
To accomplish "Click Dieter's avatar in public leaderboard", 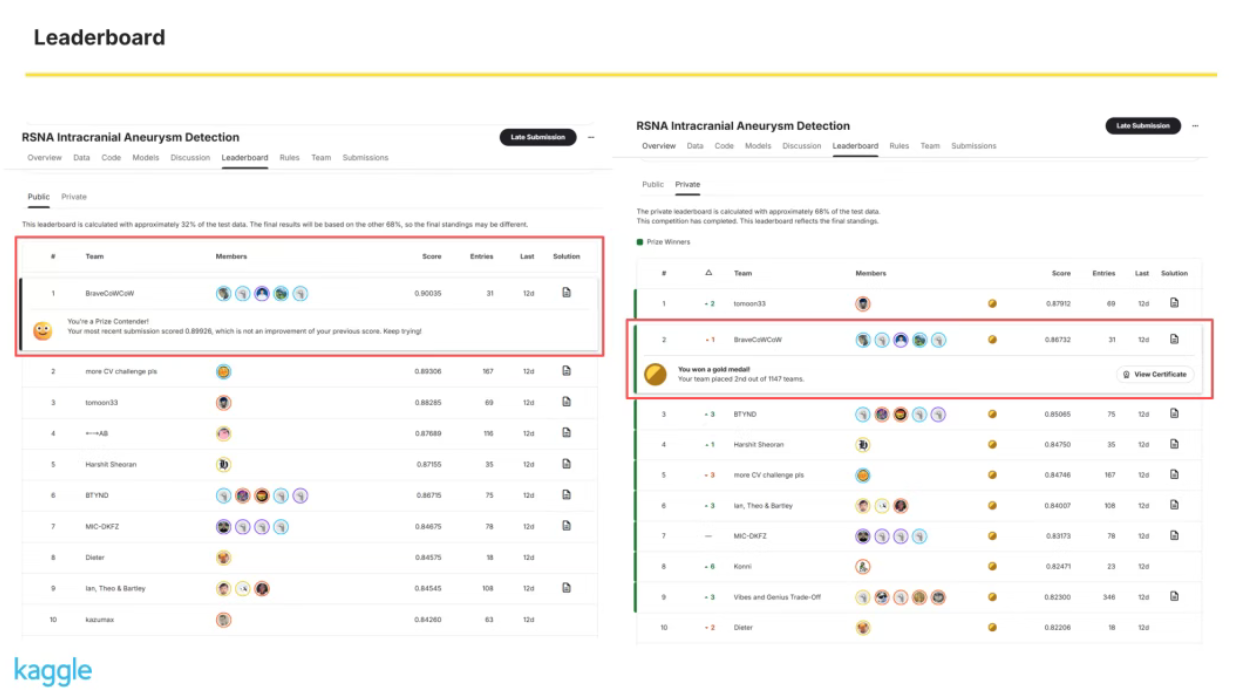I will coord(224,557).
